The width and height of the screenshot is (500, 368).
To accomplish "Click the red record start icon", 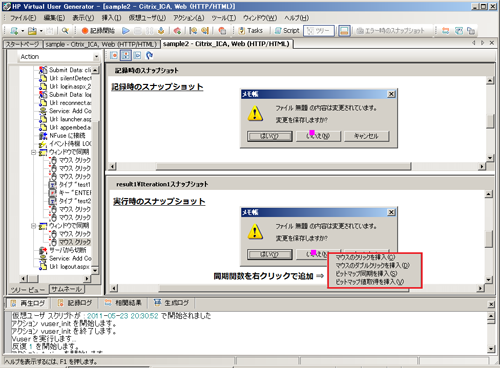I will pyautogui.click(x=85, y=31).
